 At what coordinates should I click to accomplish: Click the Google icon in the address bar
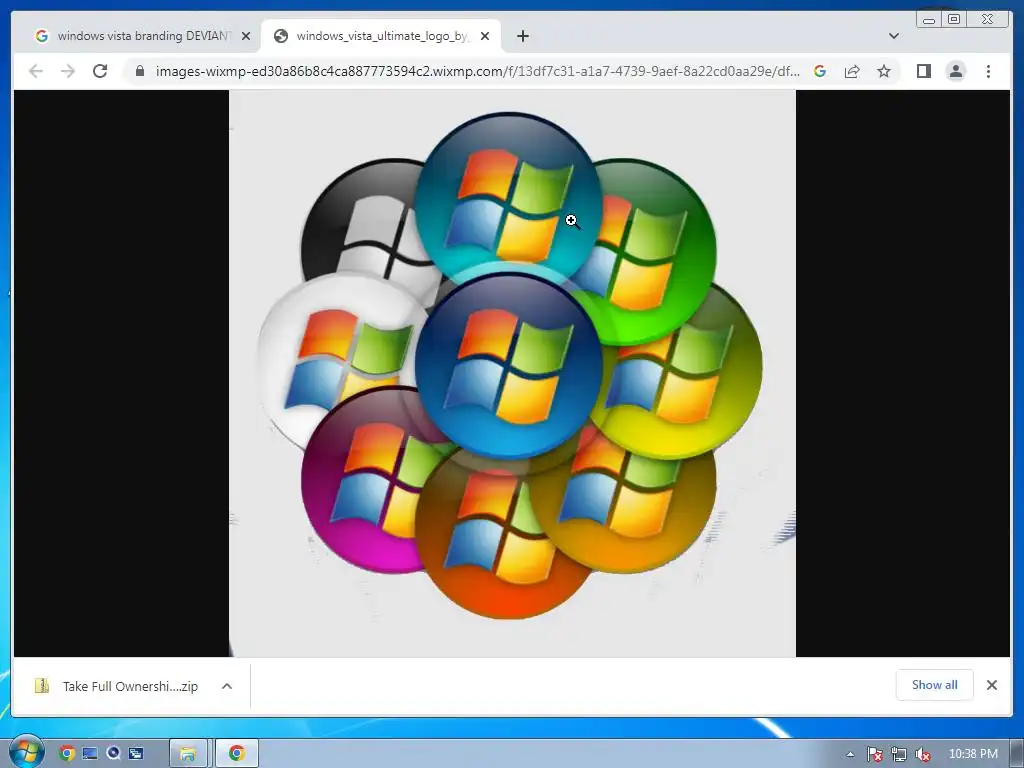pos(820,71)
